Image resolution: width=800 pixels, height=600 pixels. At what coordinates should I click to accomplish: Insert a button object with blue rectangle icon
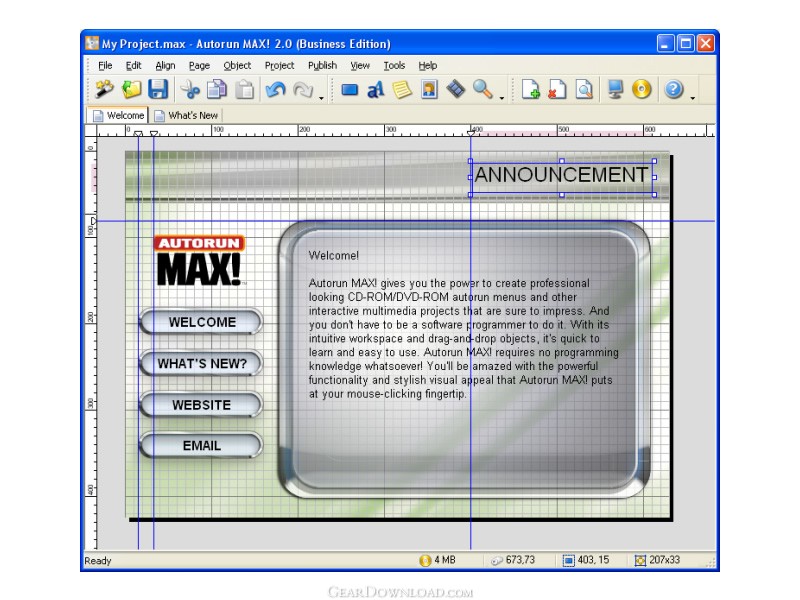[349, 90]
